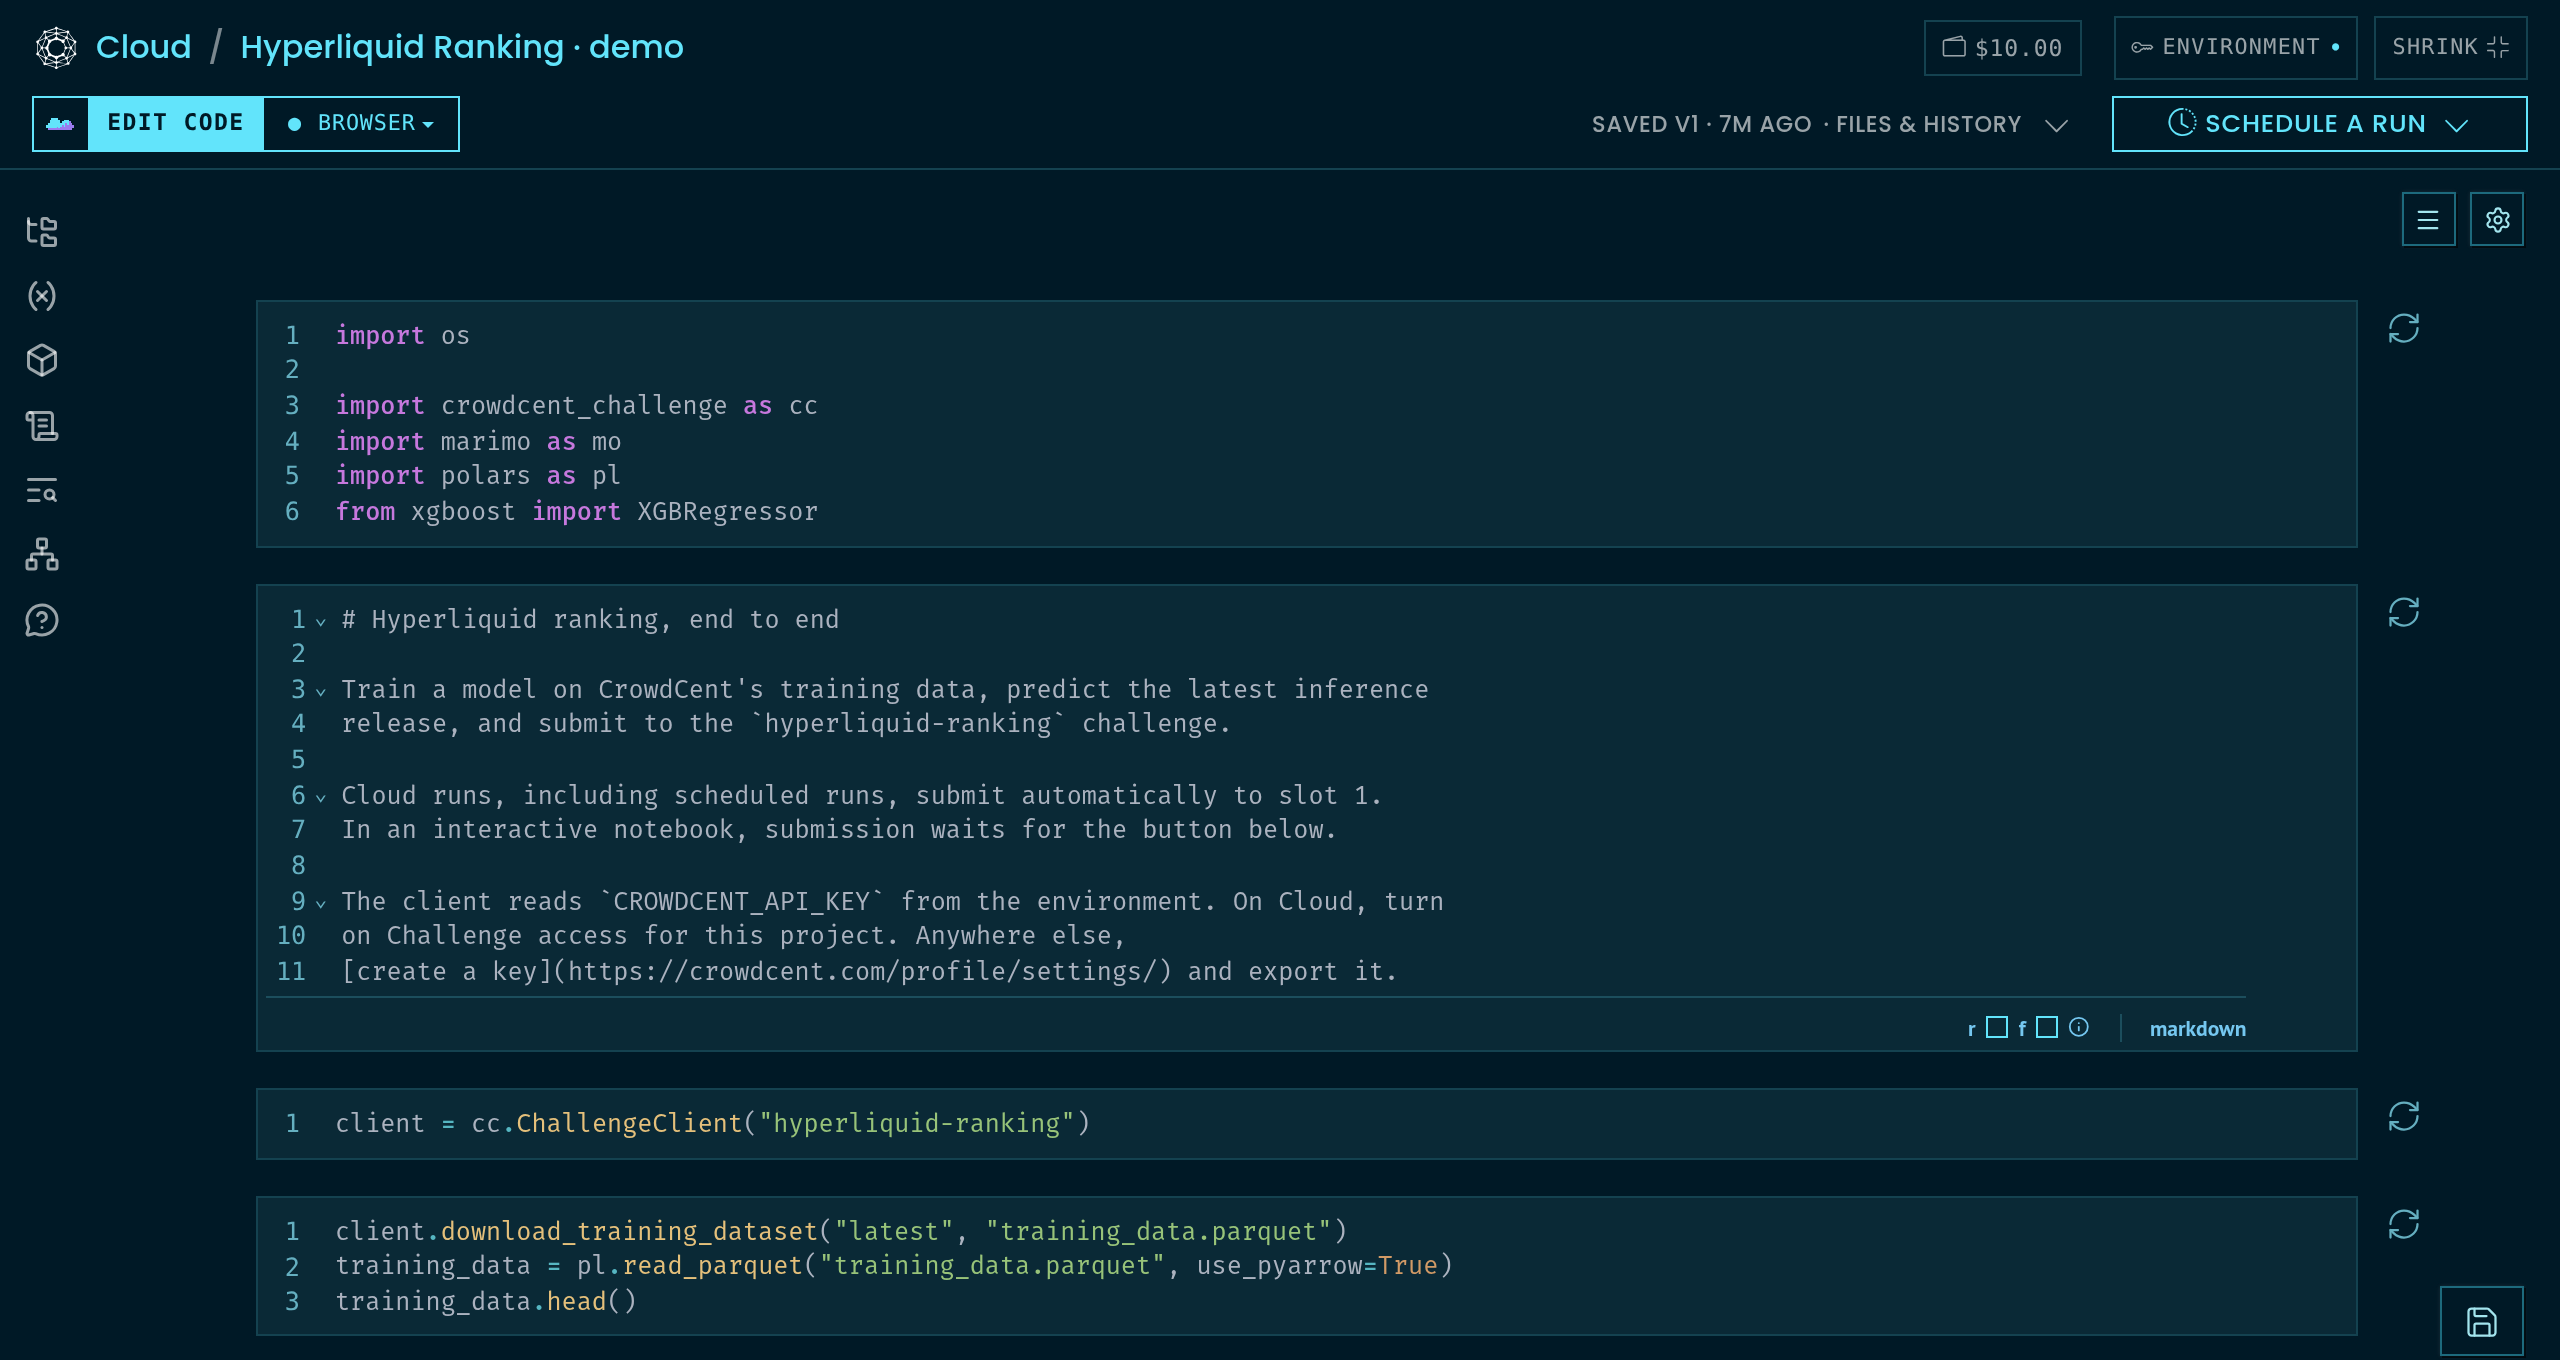Run the markdown cell refresh icon

coord(2404,612)
